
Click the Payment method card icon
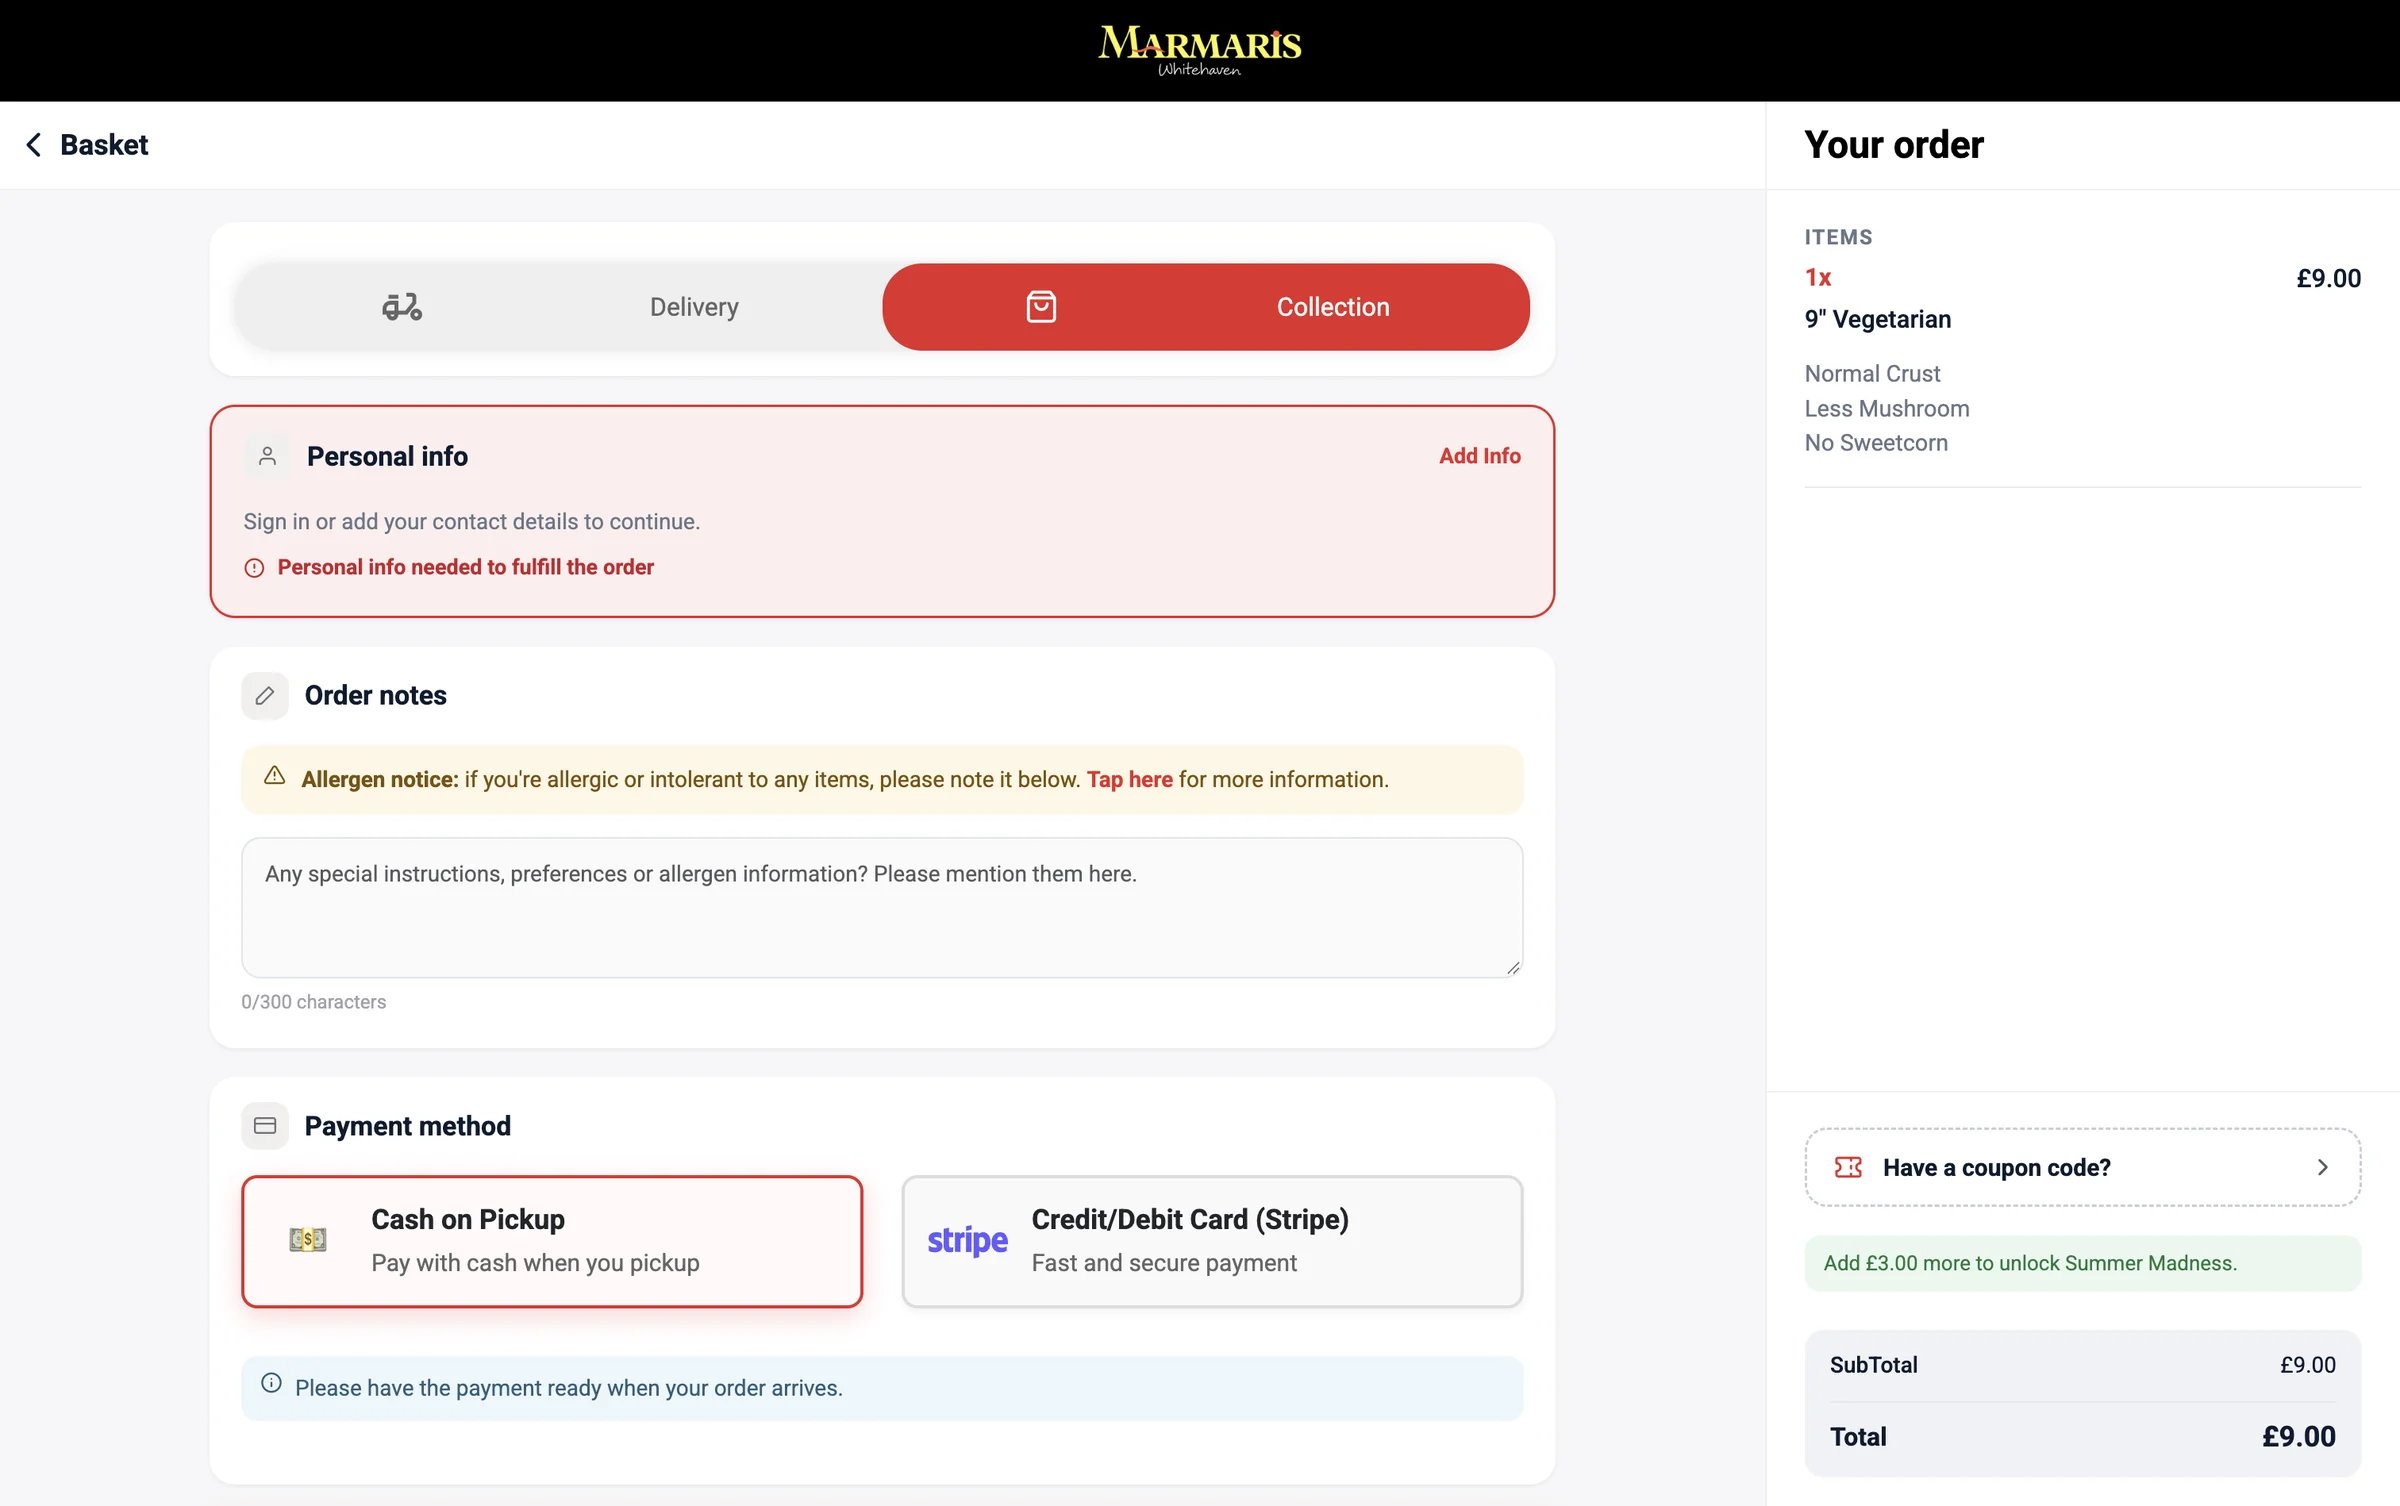(x=265, y=1126)
